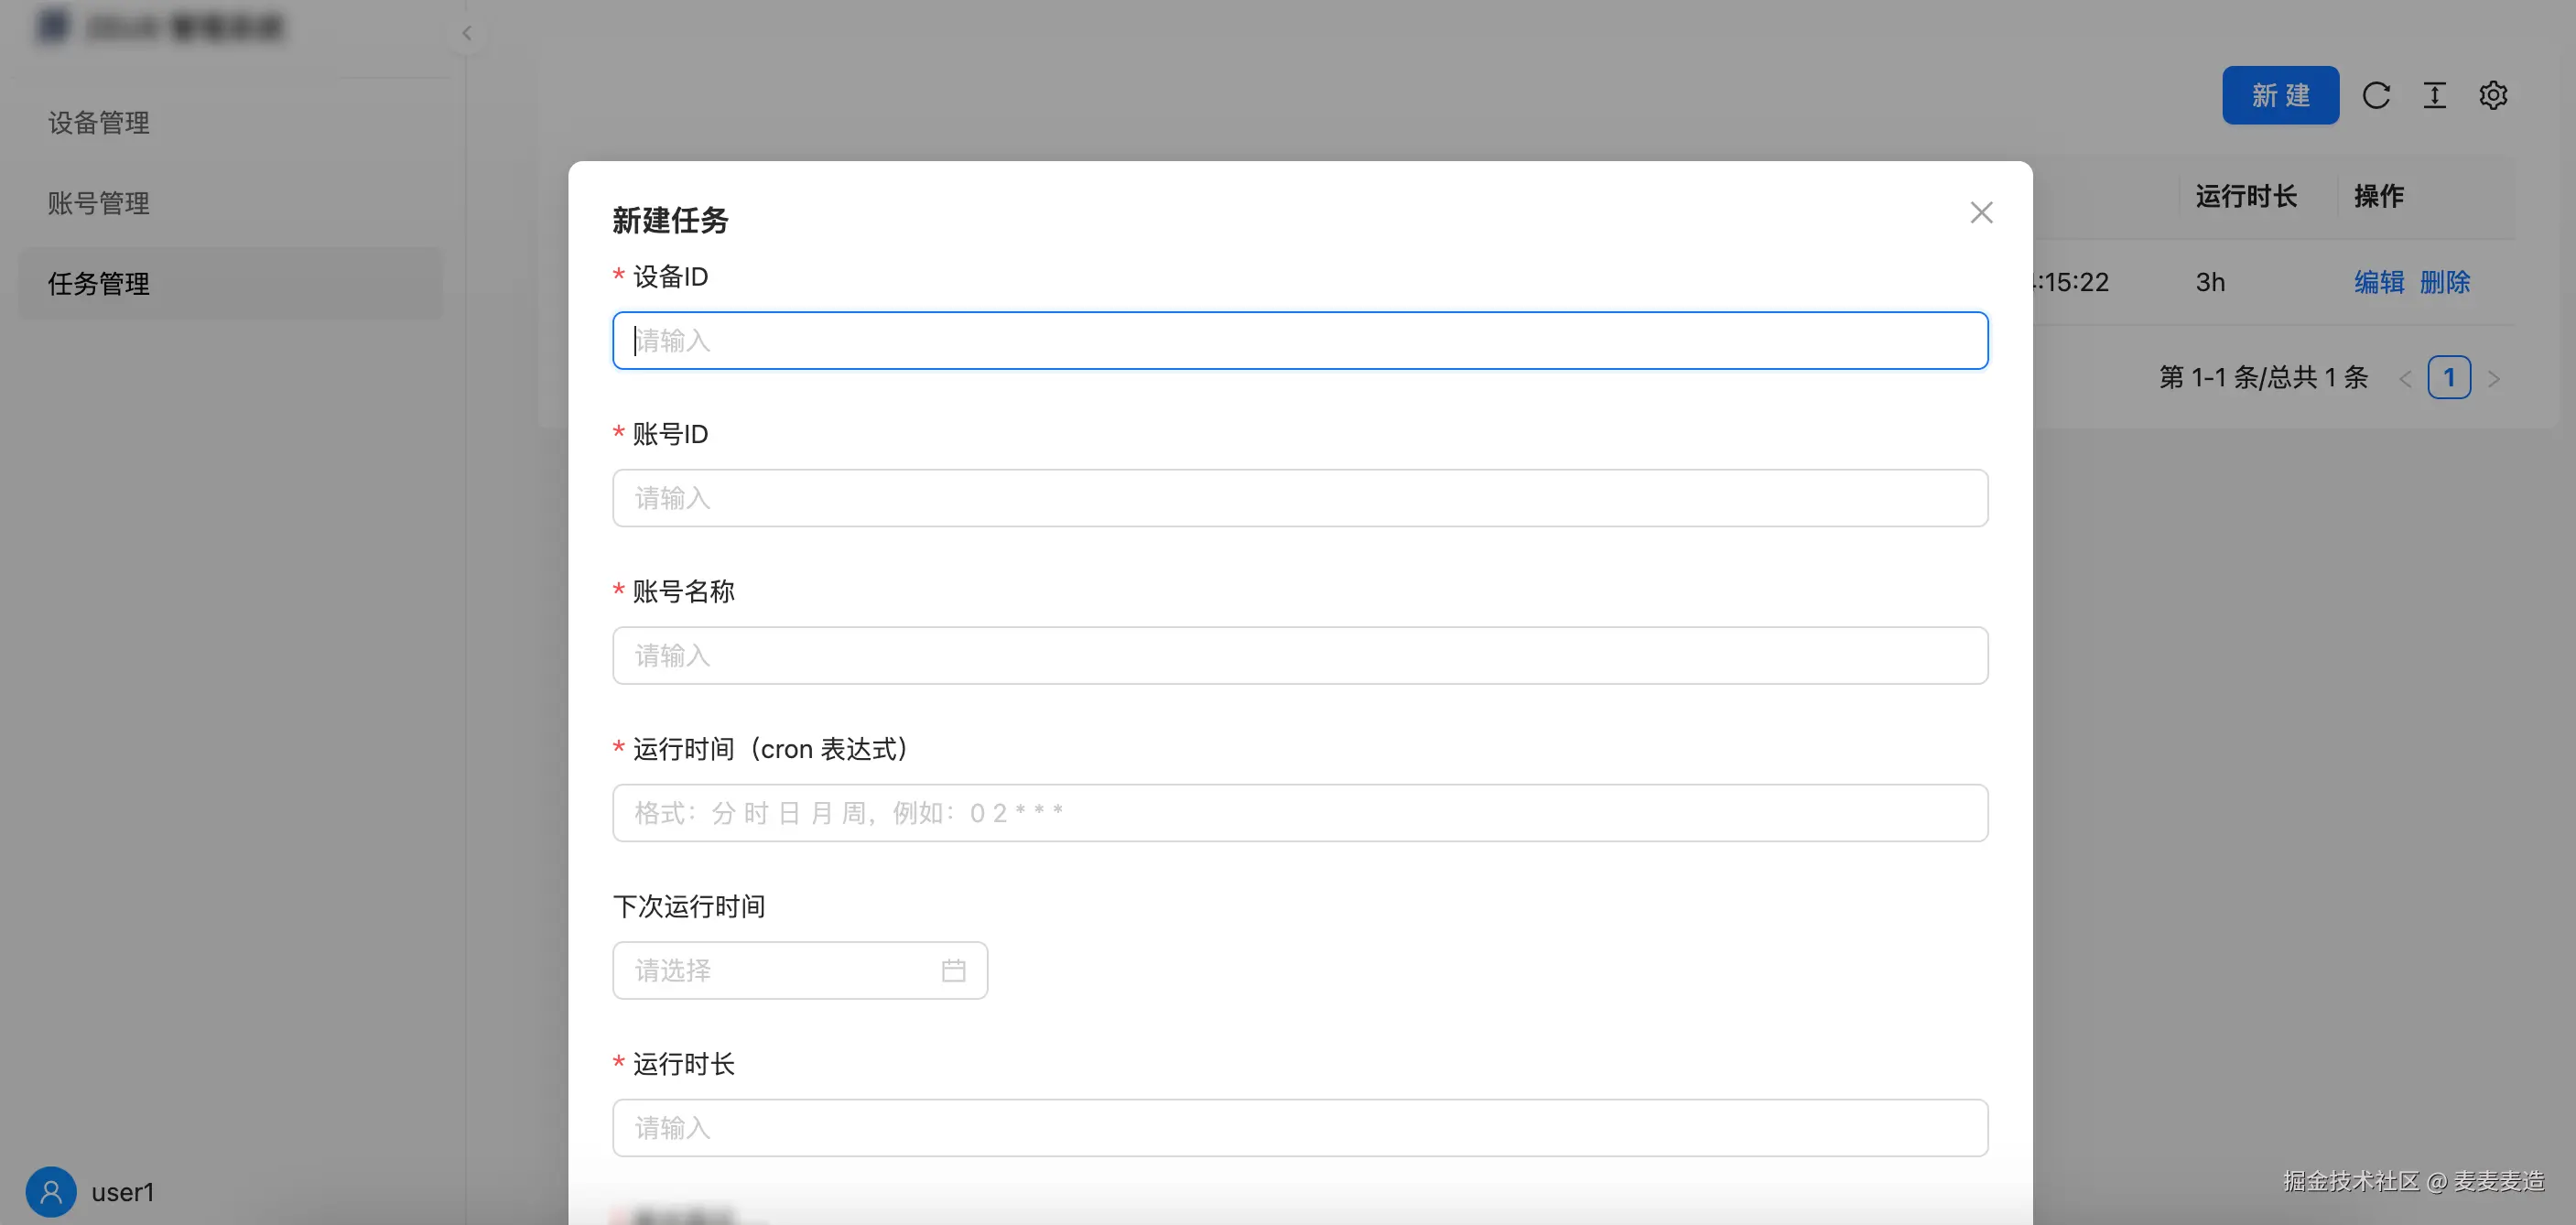Image resolution: width=2576 pixels, height=1225 pixels.
Task: Close the 新建任务 dialog
Action: [1982, 212]
